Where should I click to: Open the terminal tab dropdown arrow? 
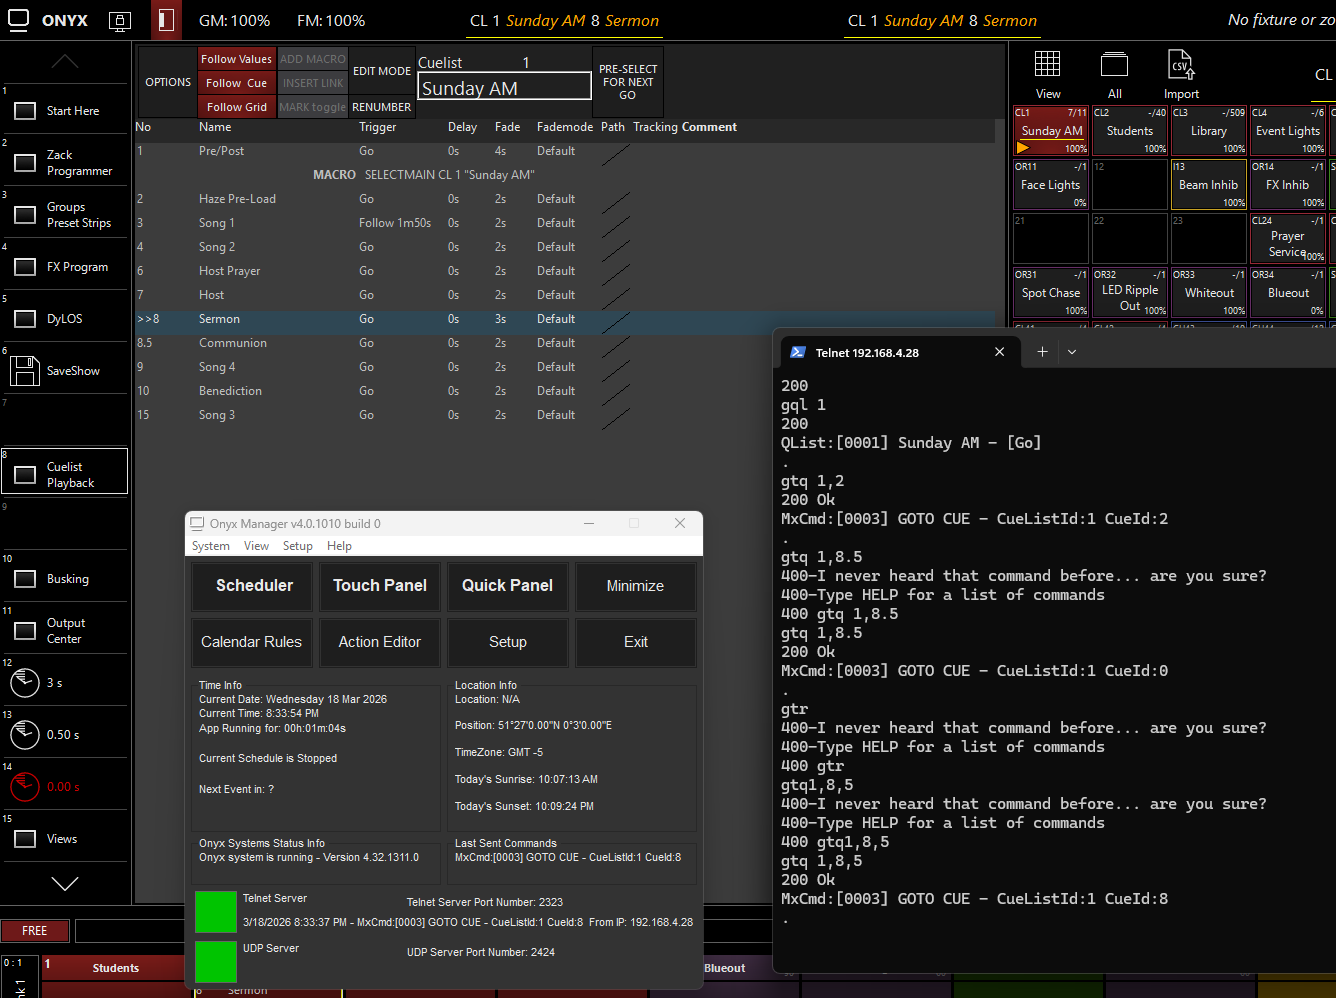(x=1072, y=352)
